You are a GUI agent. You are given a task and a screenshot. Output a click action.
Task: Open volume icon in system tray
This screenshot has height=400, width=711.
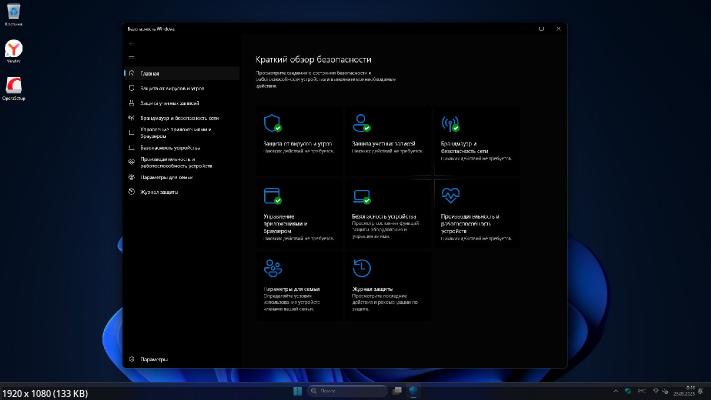coord(665,391)
